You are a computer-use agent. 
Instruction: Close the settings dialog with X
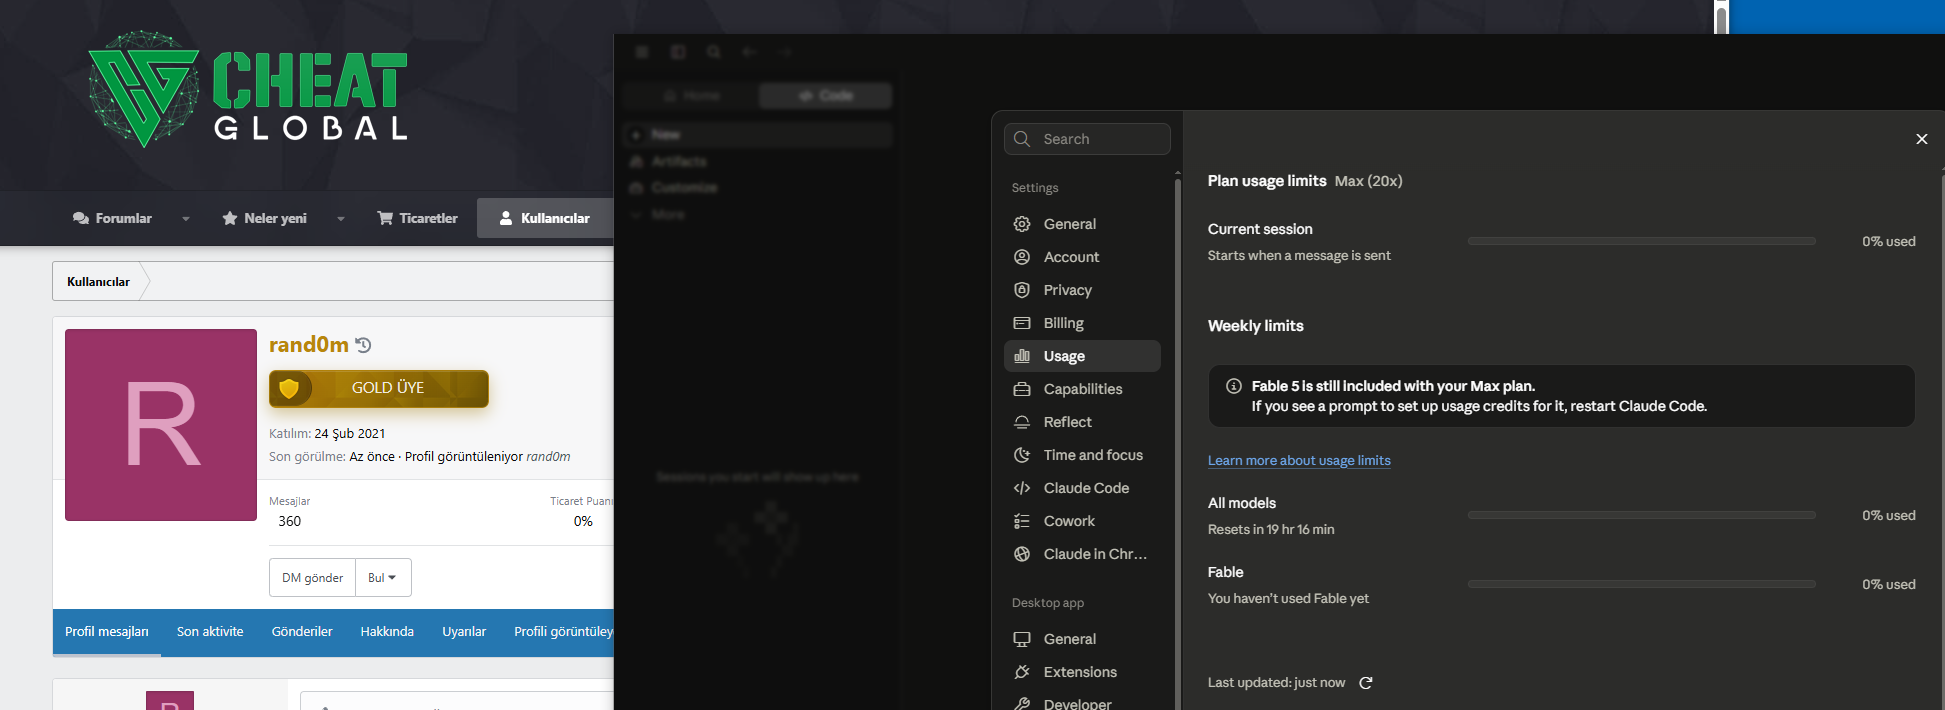[x=1921, y=139]
